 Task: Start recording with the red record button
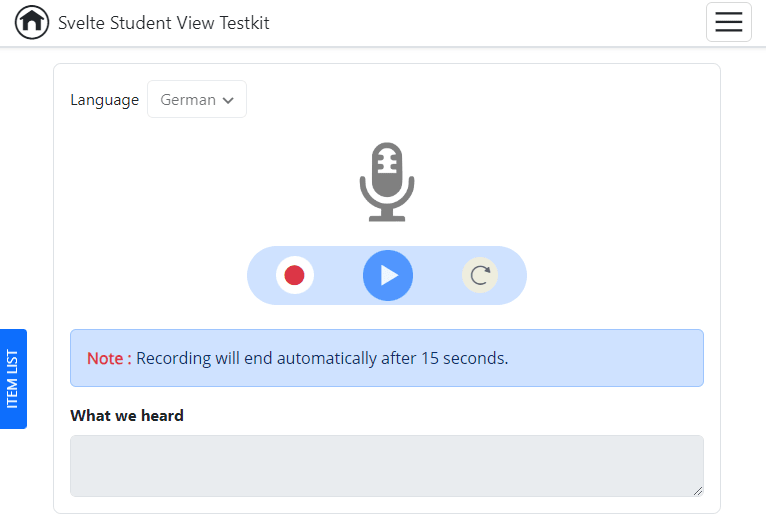(x=294, y=275)
